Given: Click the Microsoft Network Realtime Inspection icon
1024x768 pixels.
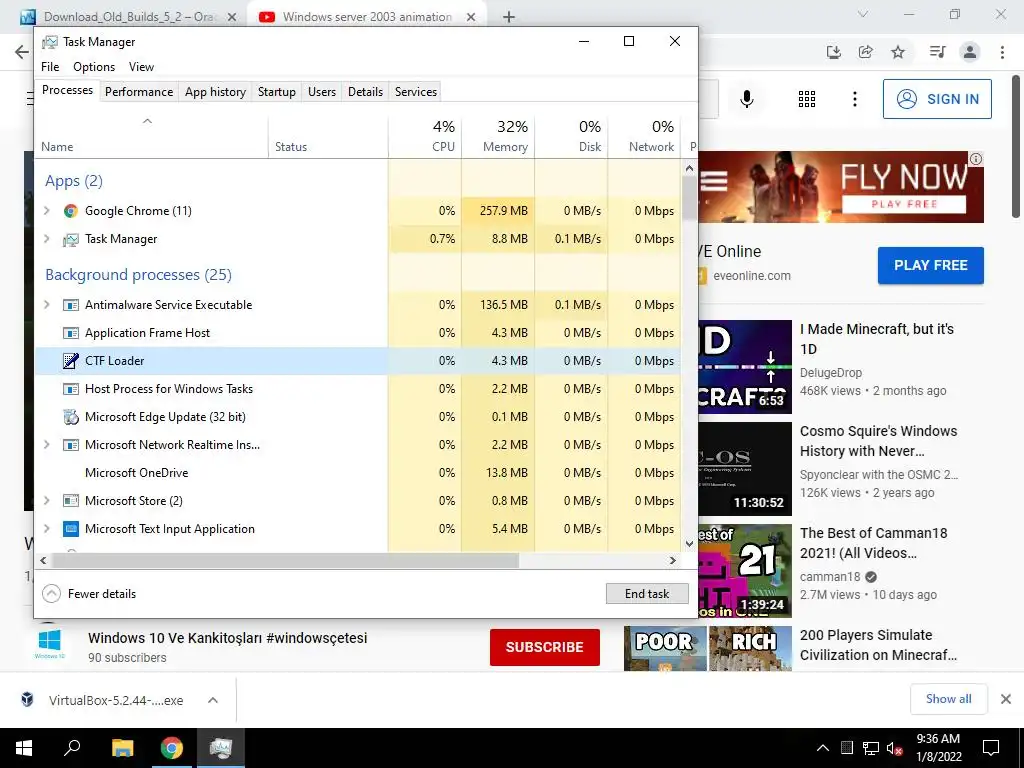Looking at the screenshot, I should click(x=71, y=445).
